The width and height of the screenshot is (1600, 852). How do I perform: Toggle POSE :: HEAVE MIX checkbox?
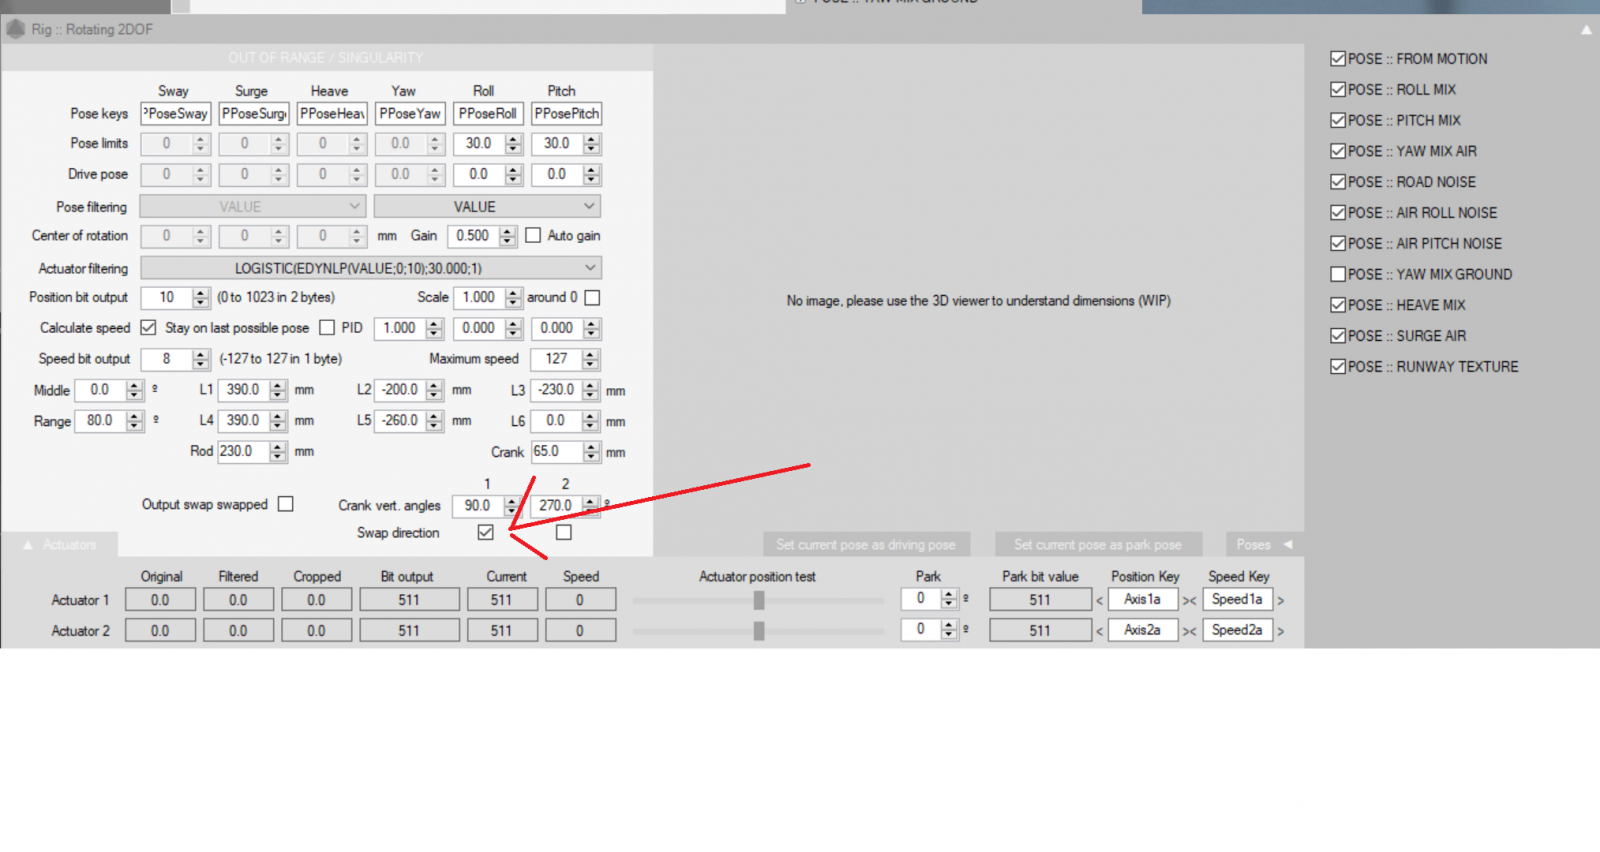(x=1338, y=305)
